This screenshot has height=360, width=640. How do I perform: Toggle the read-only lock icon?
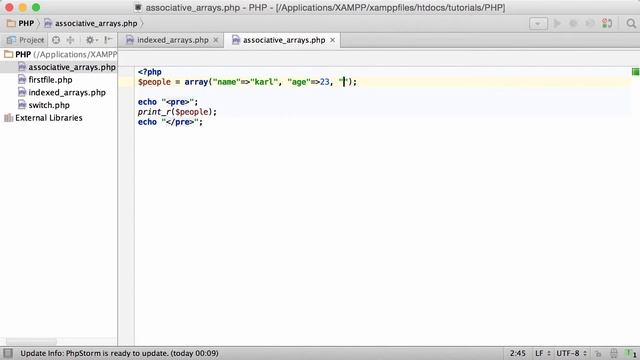(x=598, y=353)
